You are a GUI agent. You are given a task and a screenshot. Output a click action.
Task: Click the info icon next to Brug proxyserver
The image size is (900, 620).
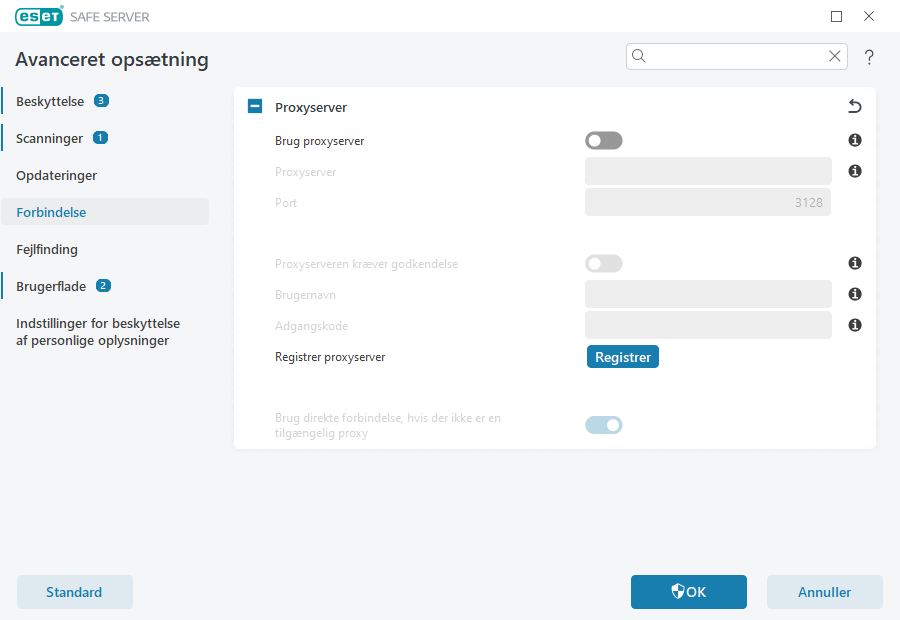(855, 140)
